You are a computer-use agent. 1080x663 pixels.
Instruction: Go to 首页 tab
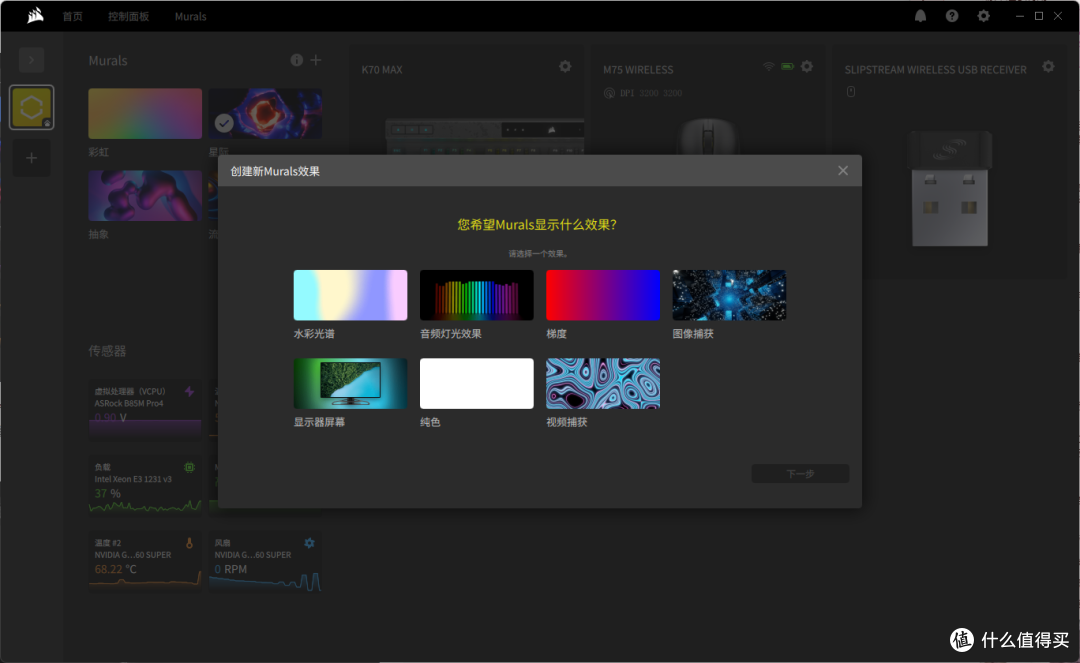[x=72, y=17]
